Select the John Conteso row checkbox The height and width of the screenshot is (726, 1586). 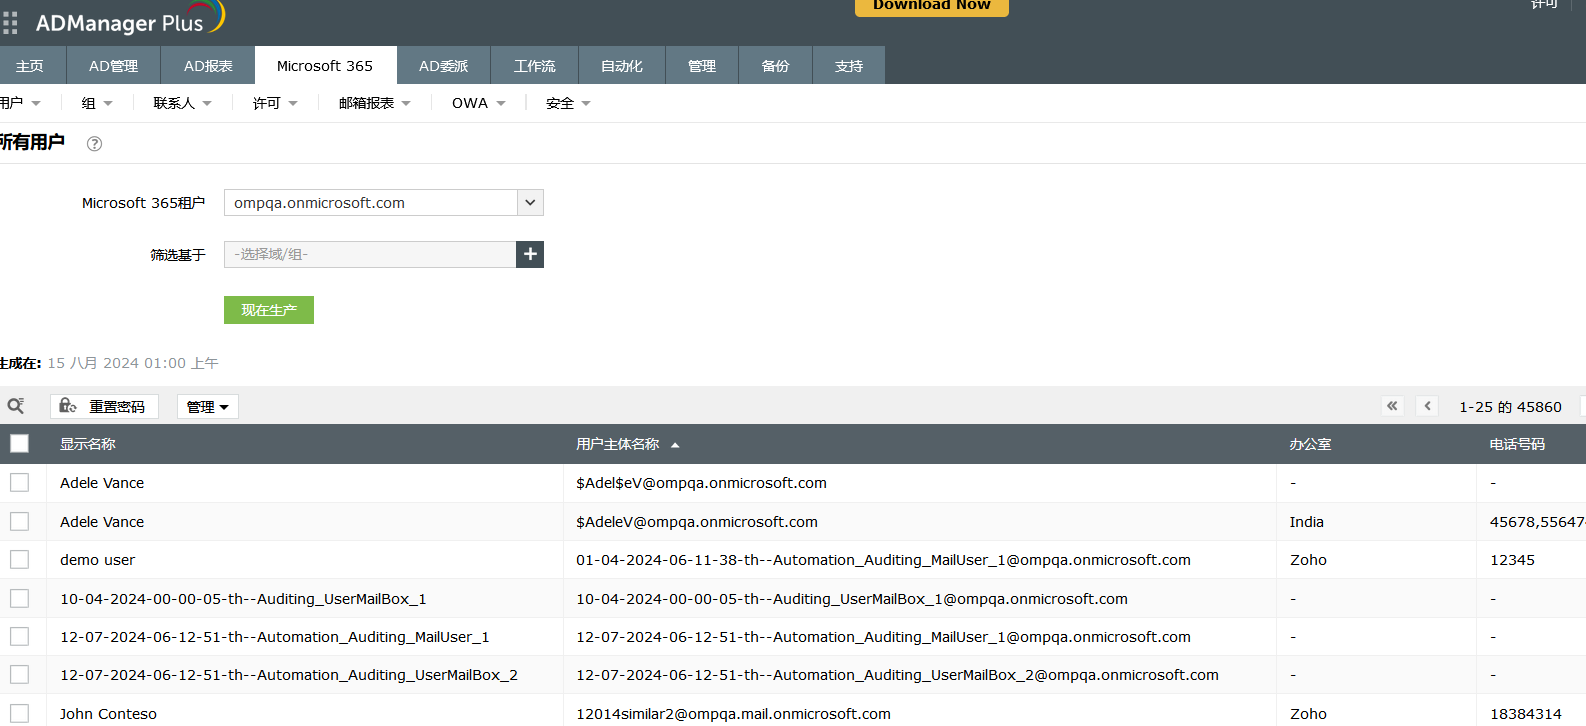click(19, 713)
